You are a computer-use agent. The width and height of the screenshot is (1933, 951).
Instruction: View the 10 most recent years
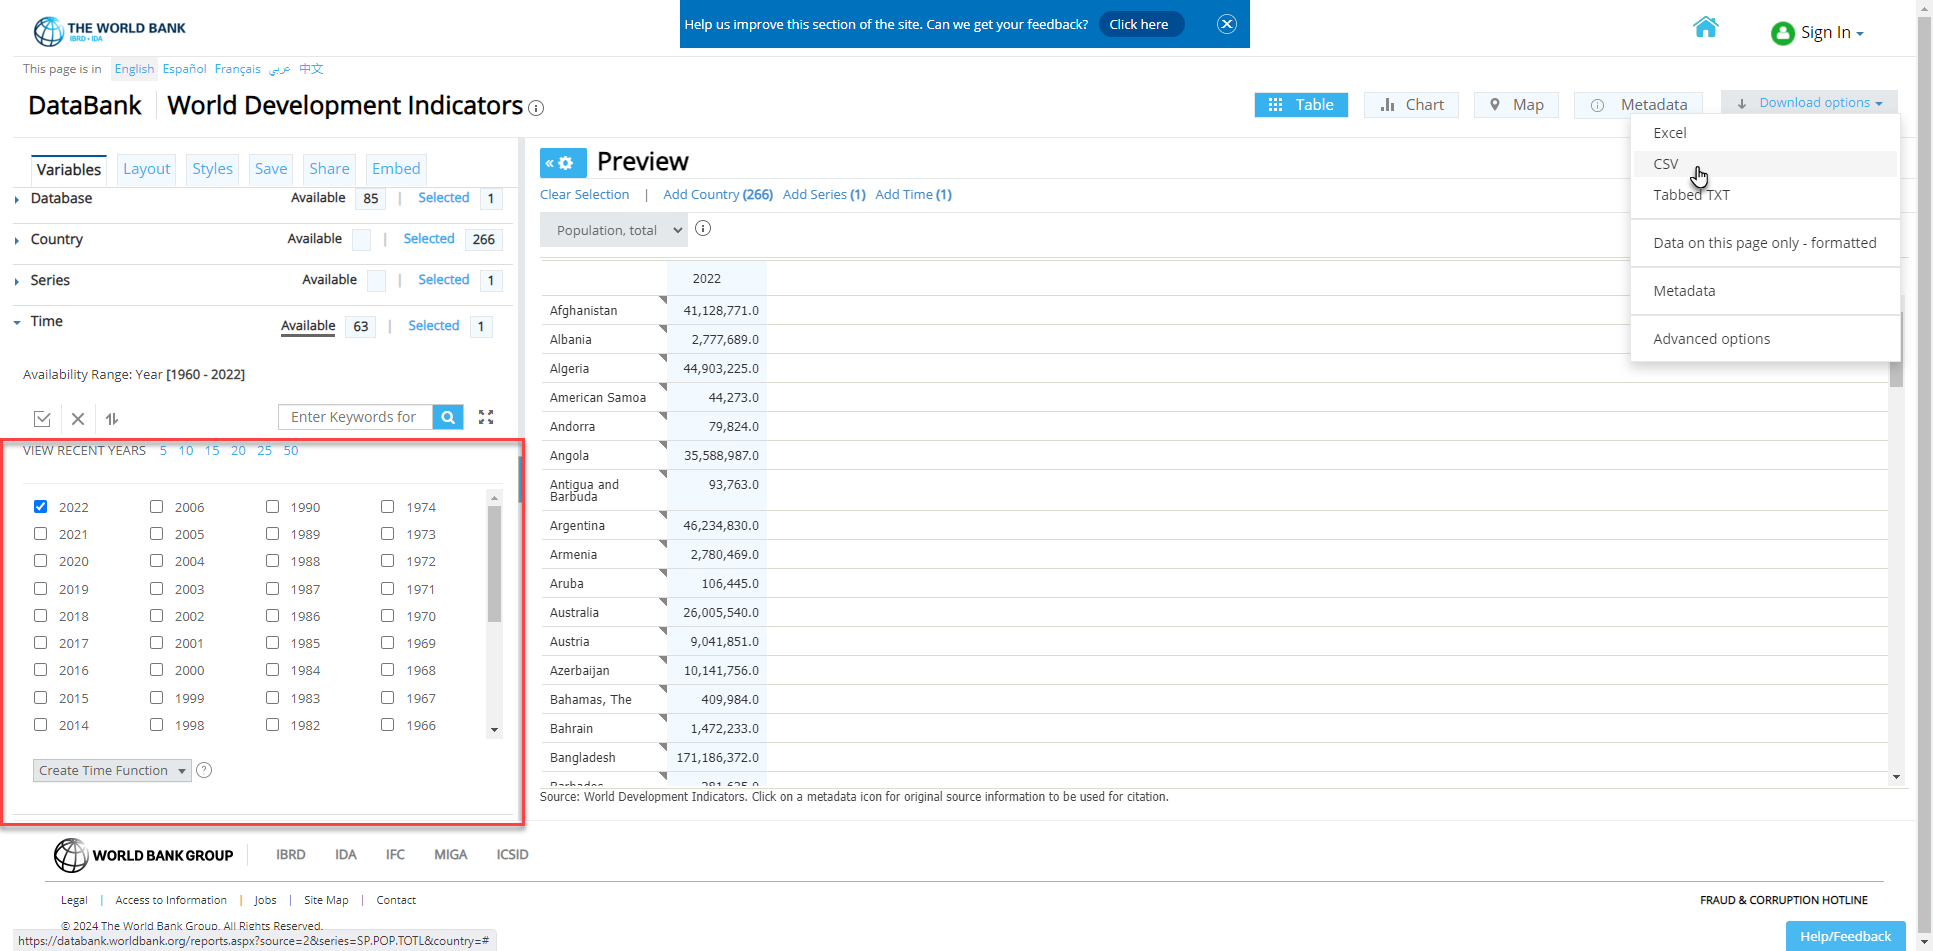(186, 451)
